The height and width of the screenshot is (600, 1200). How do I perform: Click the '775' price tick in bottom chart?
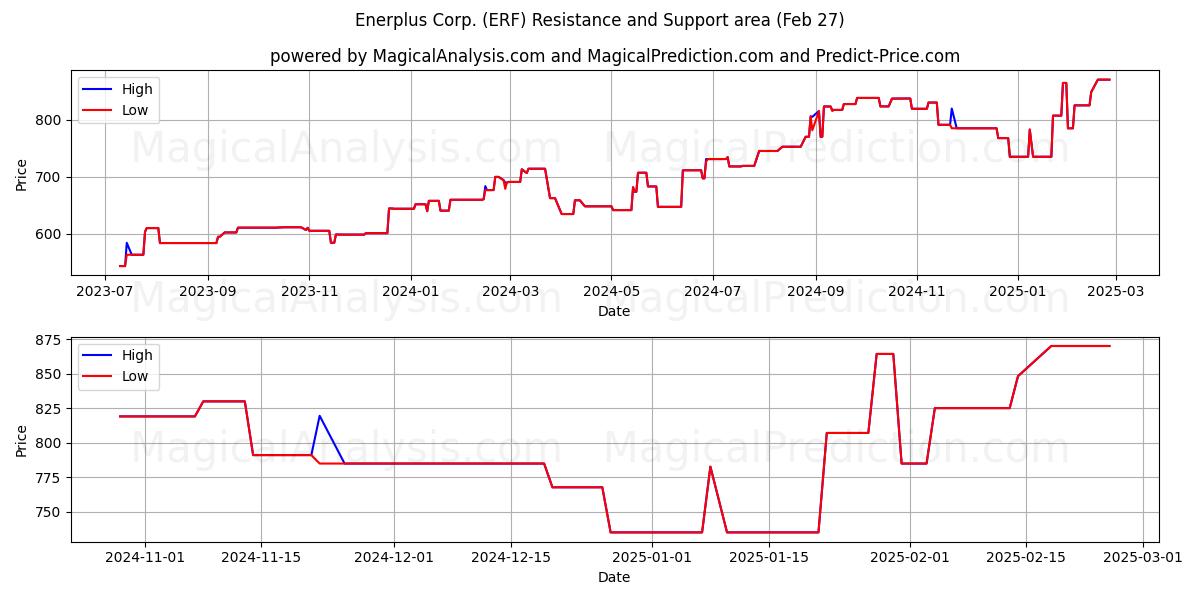tap(50, 478)
